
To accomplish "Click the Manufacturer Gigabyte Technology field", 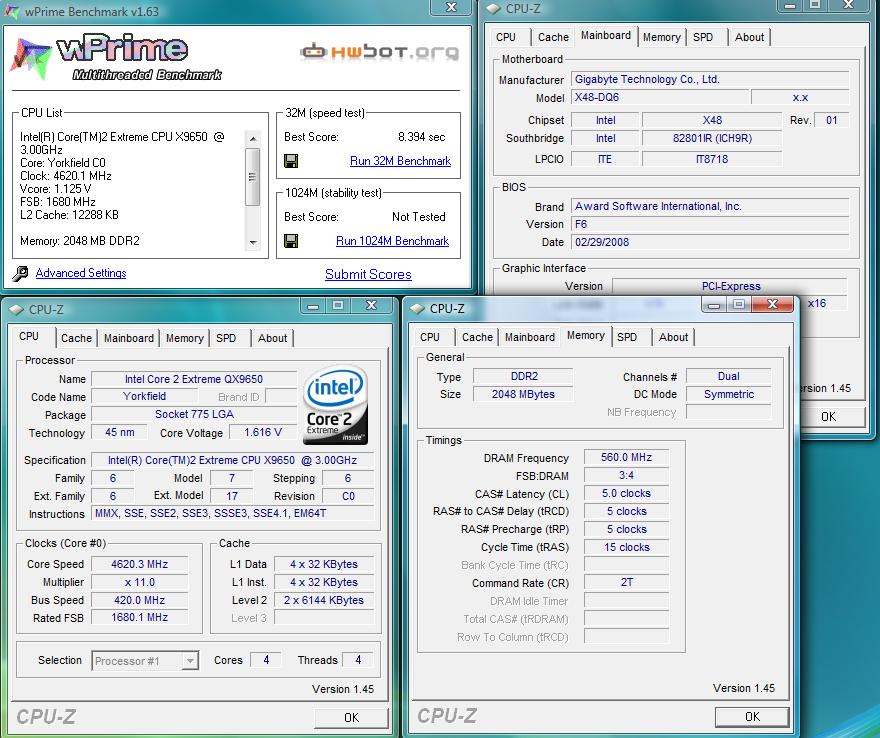I will (x=710, y=79).
